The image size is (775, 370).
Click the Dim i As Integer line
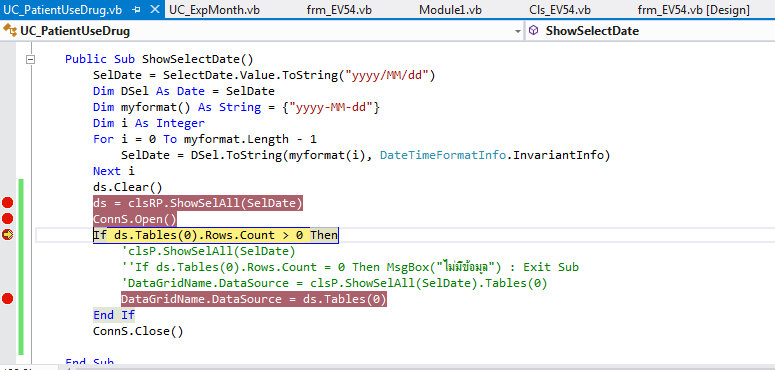click(x=149, y=123)
